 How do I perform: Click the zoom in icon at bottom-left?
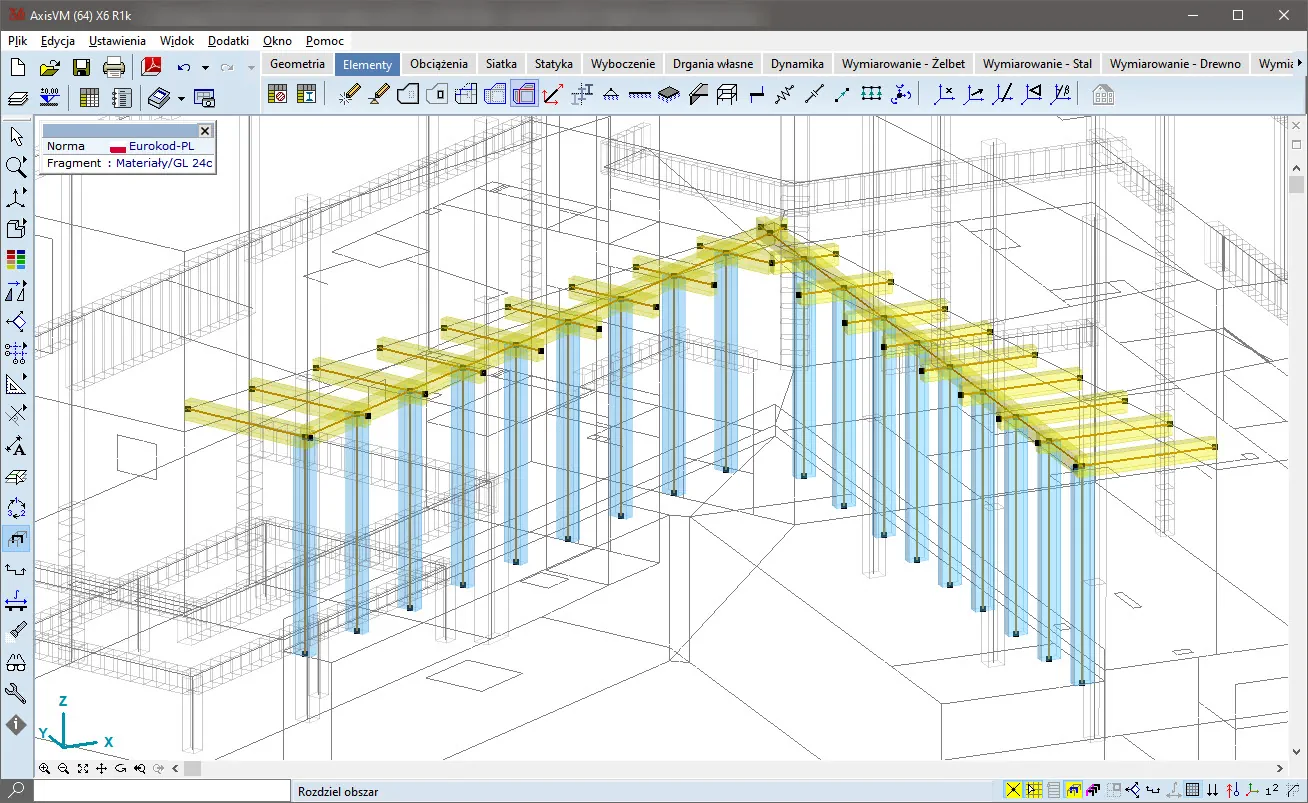[x=45, y=768]
